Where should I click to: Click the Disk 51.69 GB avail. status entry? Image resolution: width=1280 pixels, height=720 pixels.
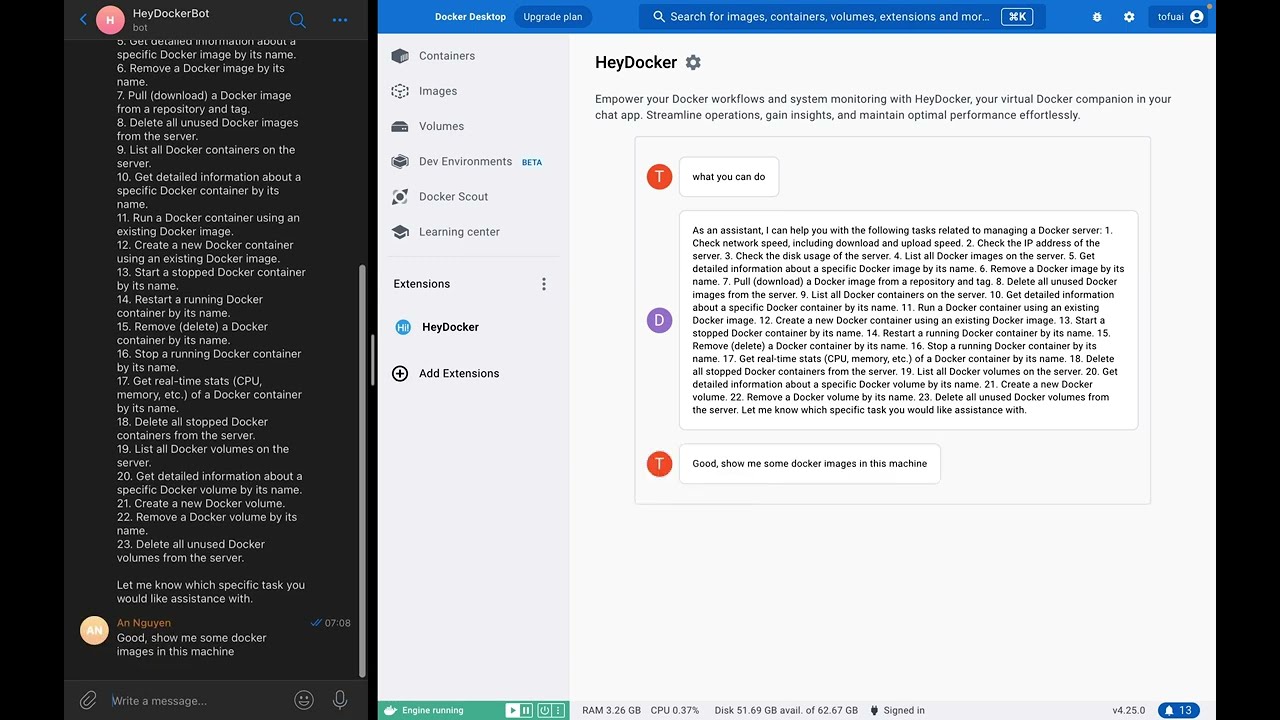pos(786,710)
